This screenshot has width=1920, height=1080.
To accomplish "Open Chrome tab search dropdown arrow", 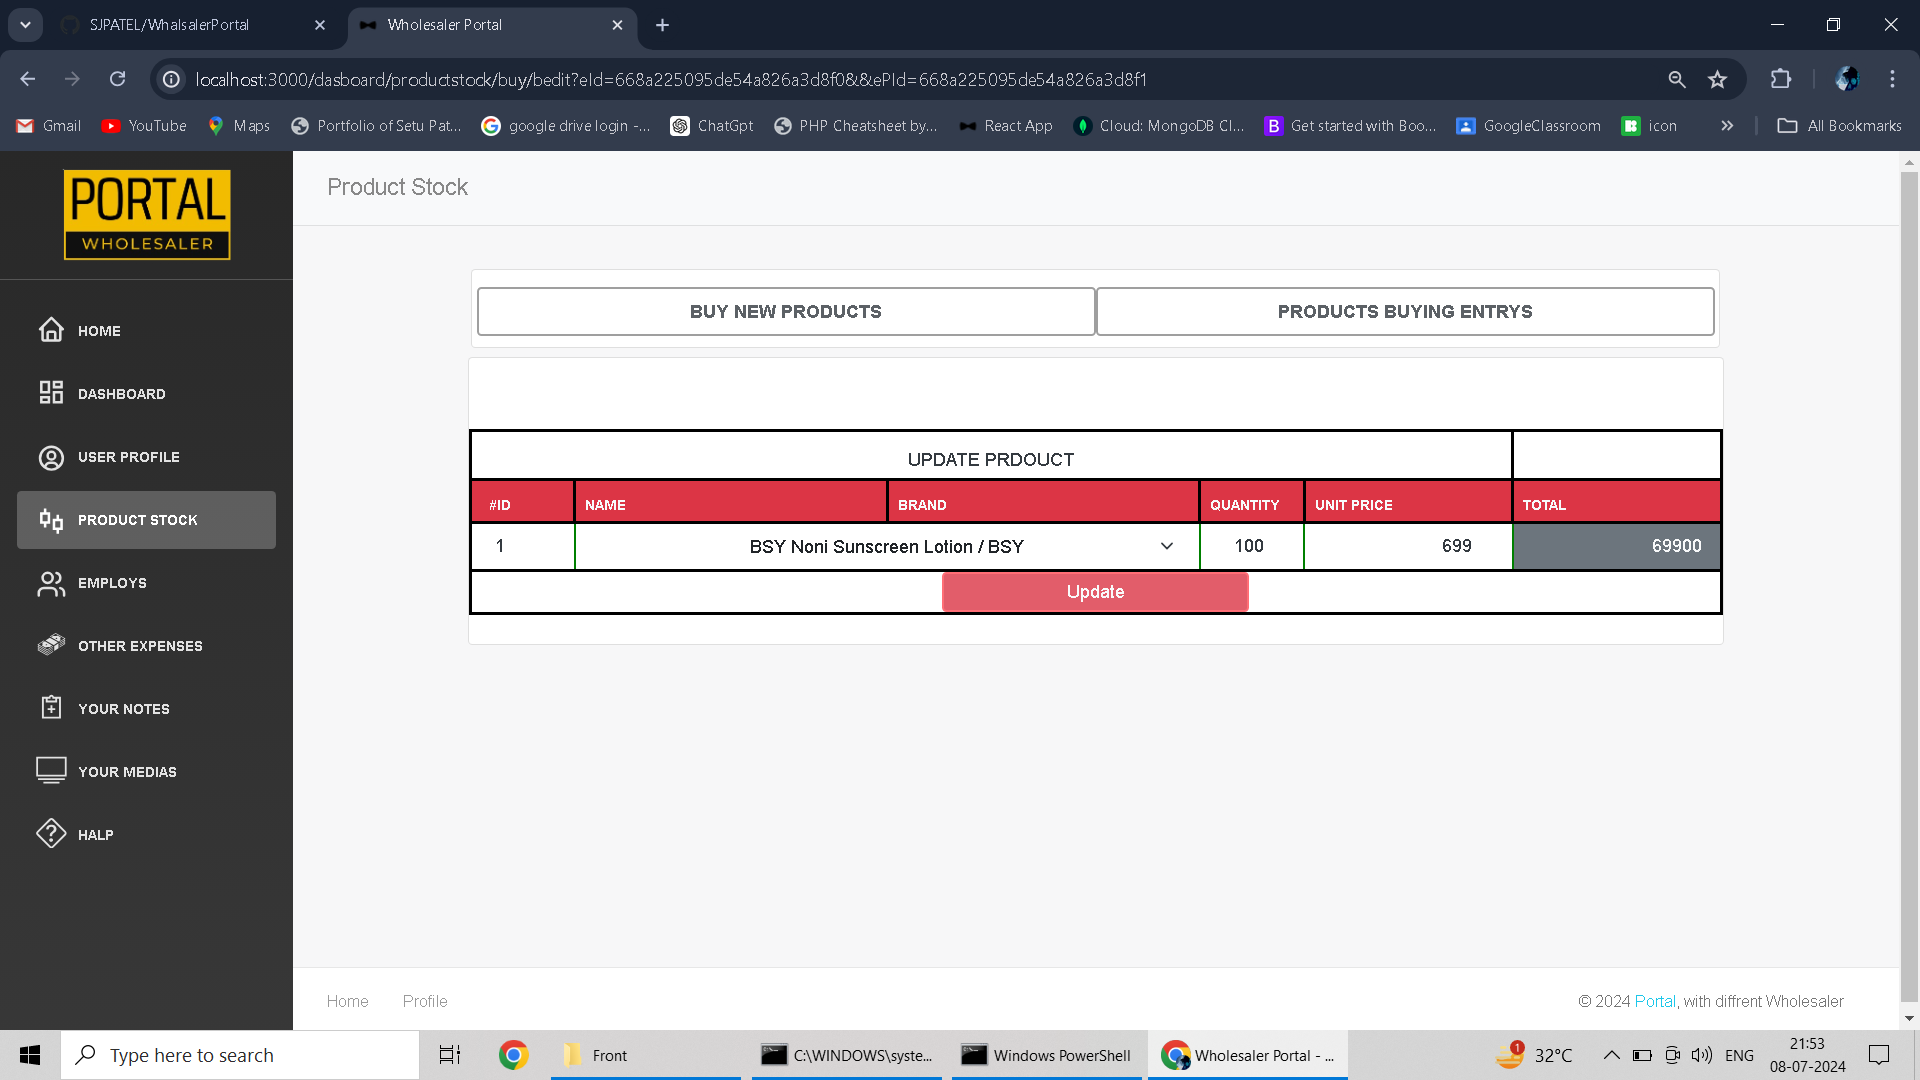I will 25,25.
